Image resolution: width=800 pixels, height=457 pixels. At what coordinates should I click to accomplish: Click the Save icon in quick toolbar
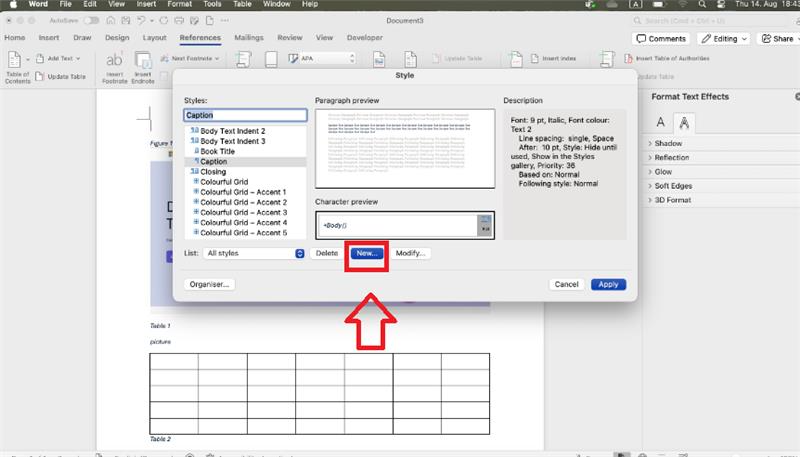click(126, 20)
